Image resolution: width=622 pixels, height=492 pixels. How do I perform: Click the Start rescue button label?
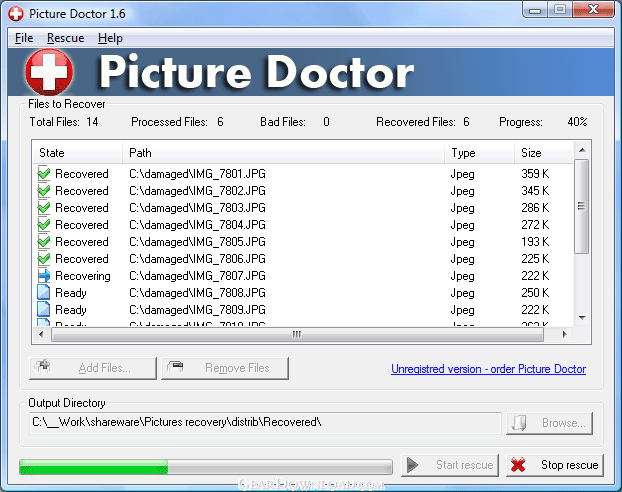click(x=465, y=465)
